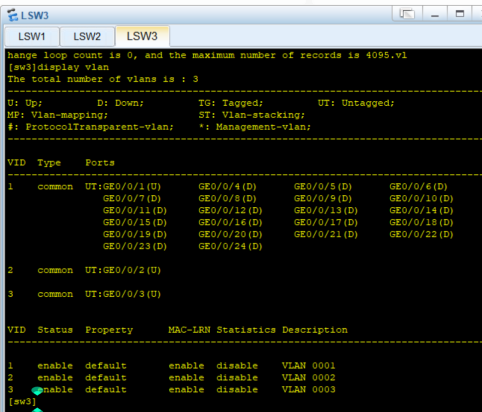482x412 pixels.
Task: Click port GE0/0/21(D)
Action: click(326, 235)
